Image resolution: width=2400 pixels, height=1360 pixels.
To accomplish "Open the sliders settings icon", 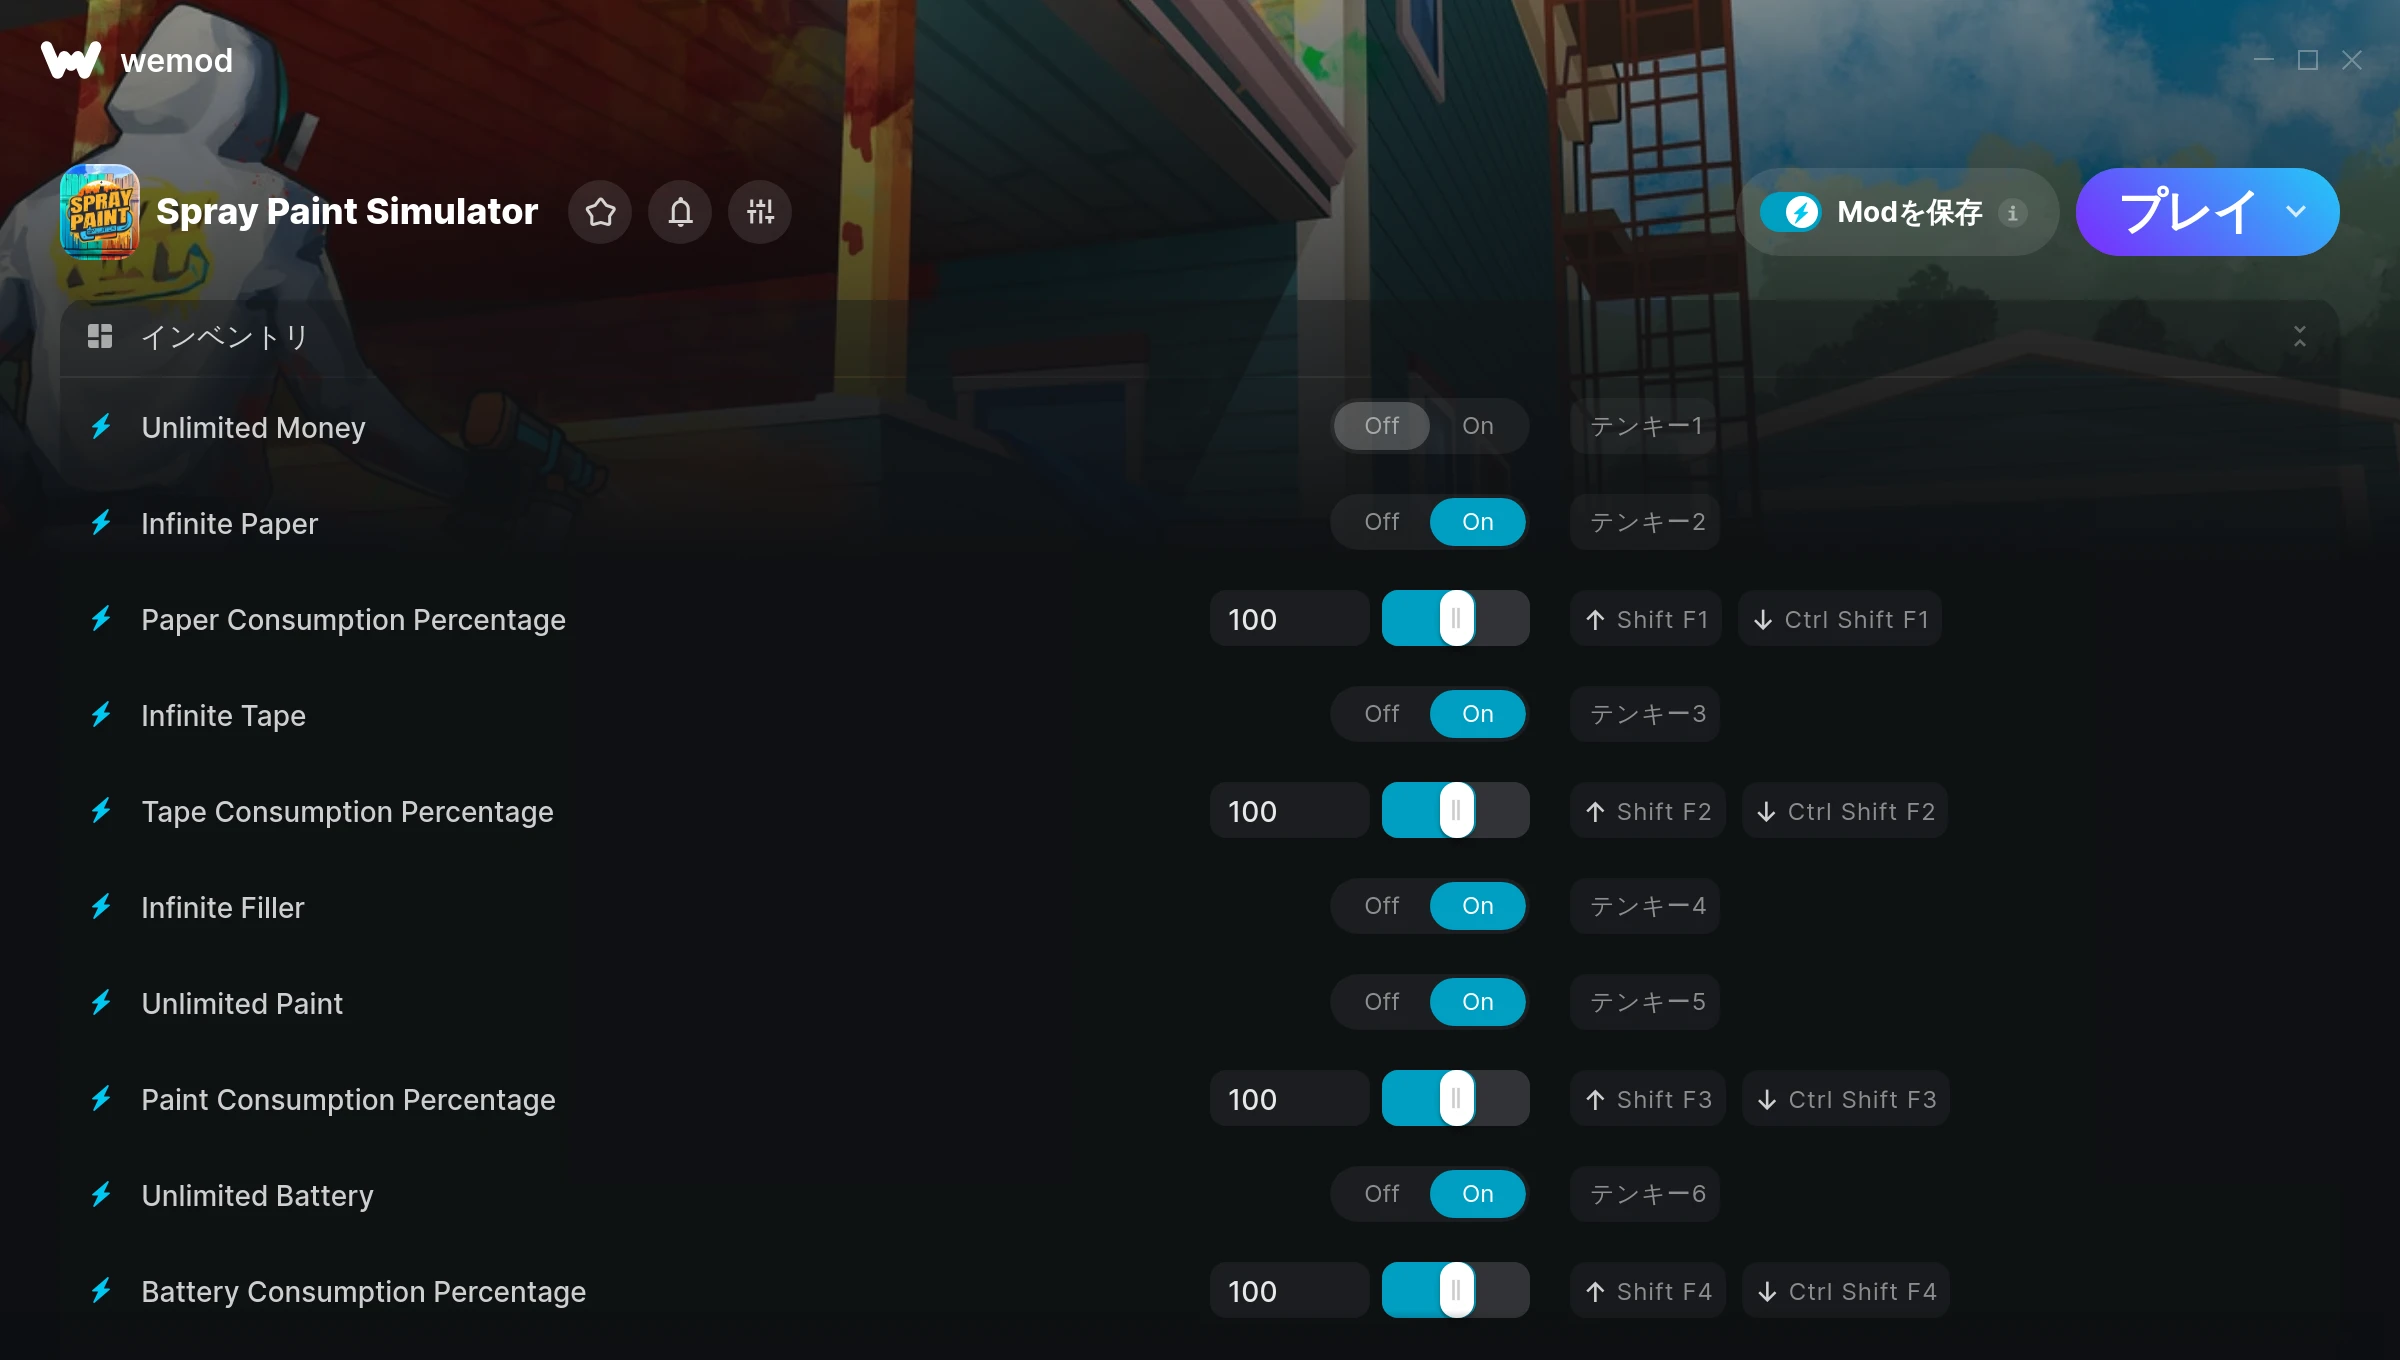I will coord(760,212).
